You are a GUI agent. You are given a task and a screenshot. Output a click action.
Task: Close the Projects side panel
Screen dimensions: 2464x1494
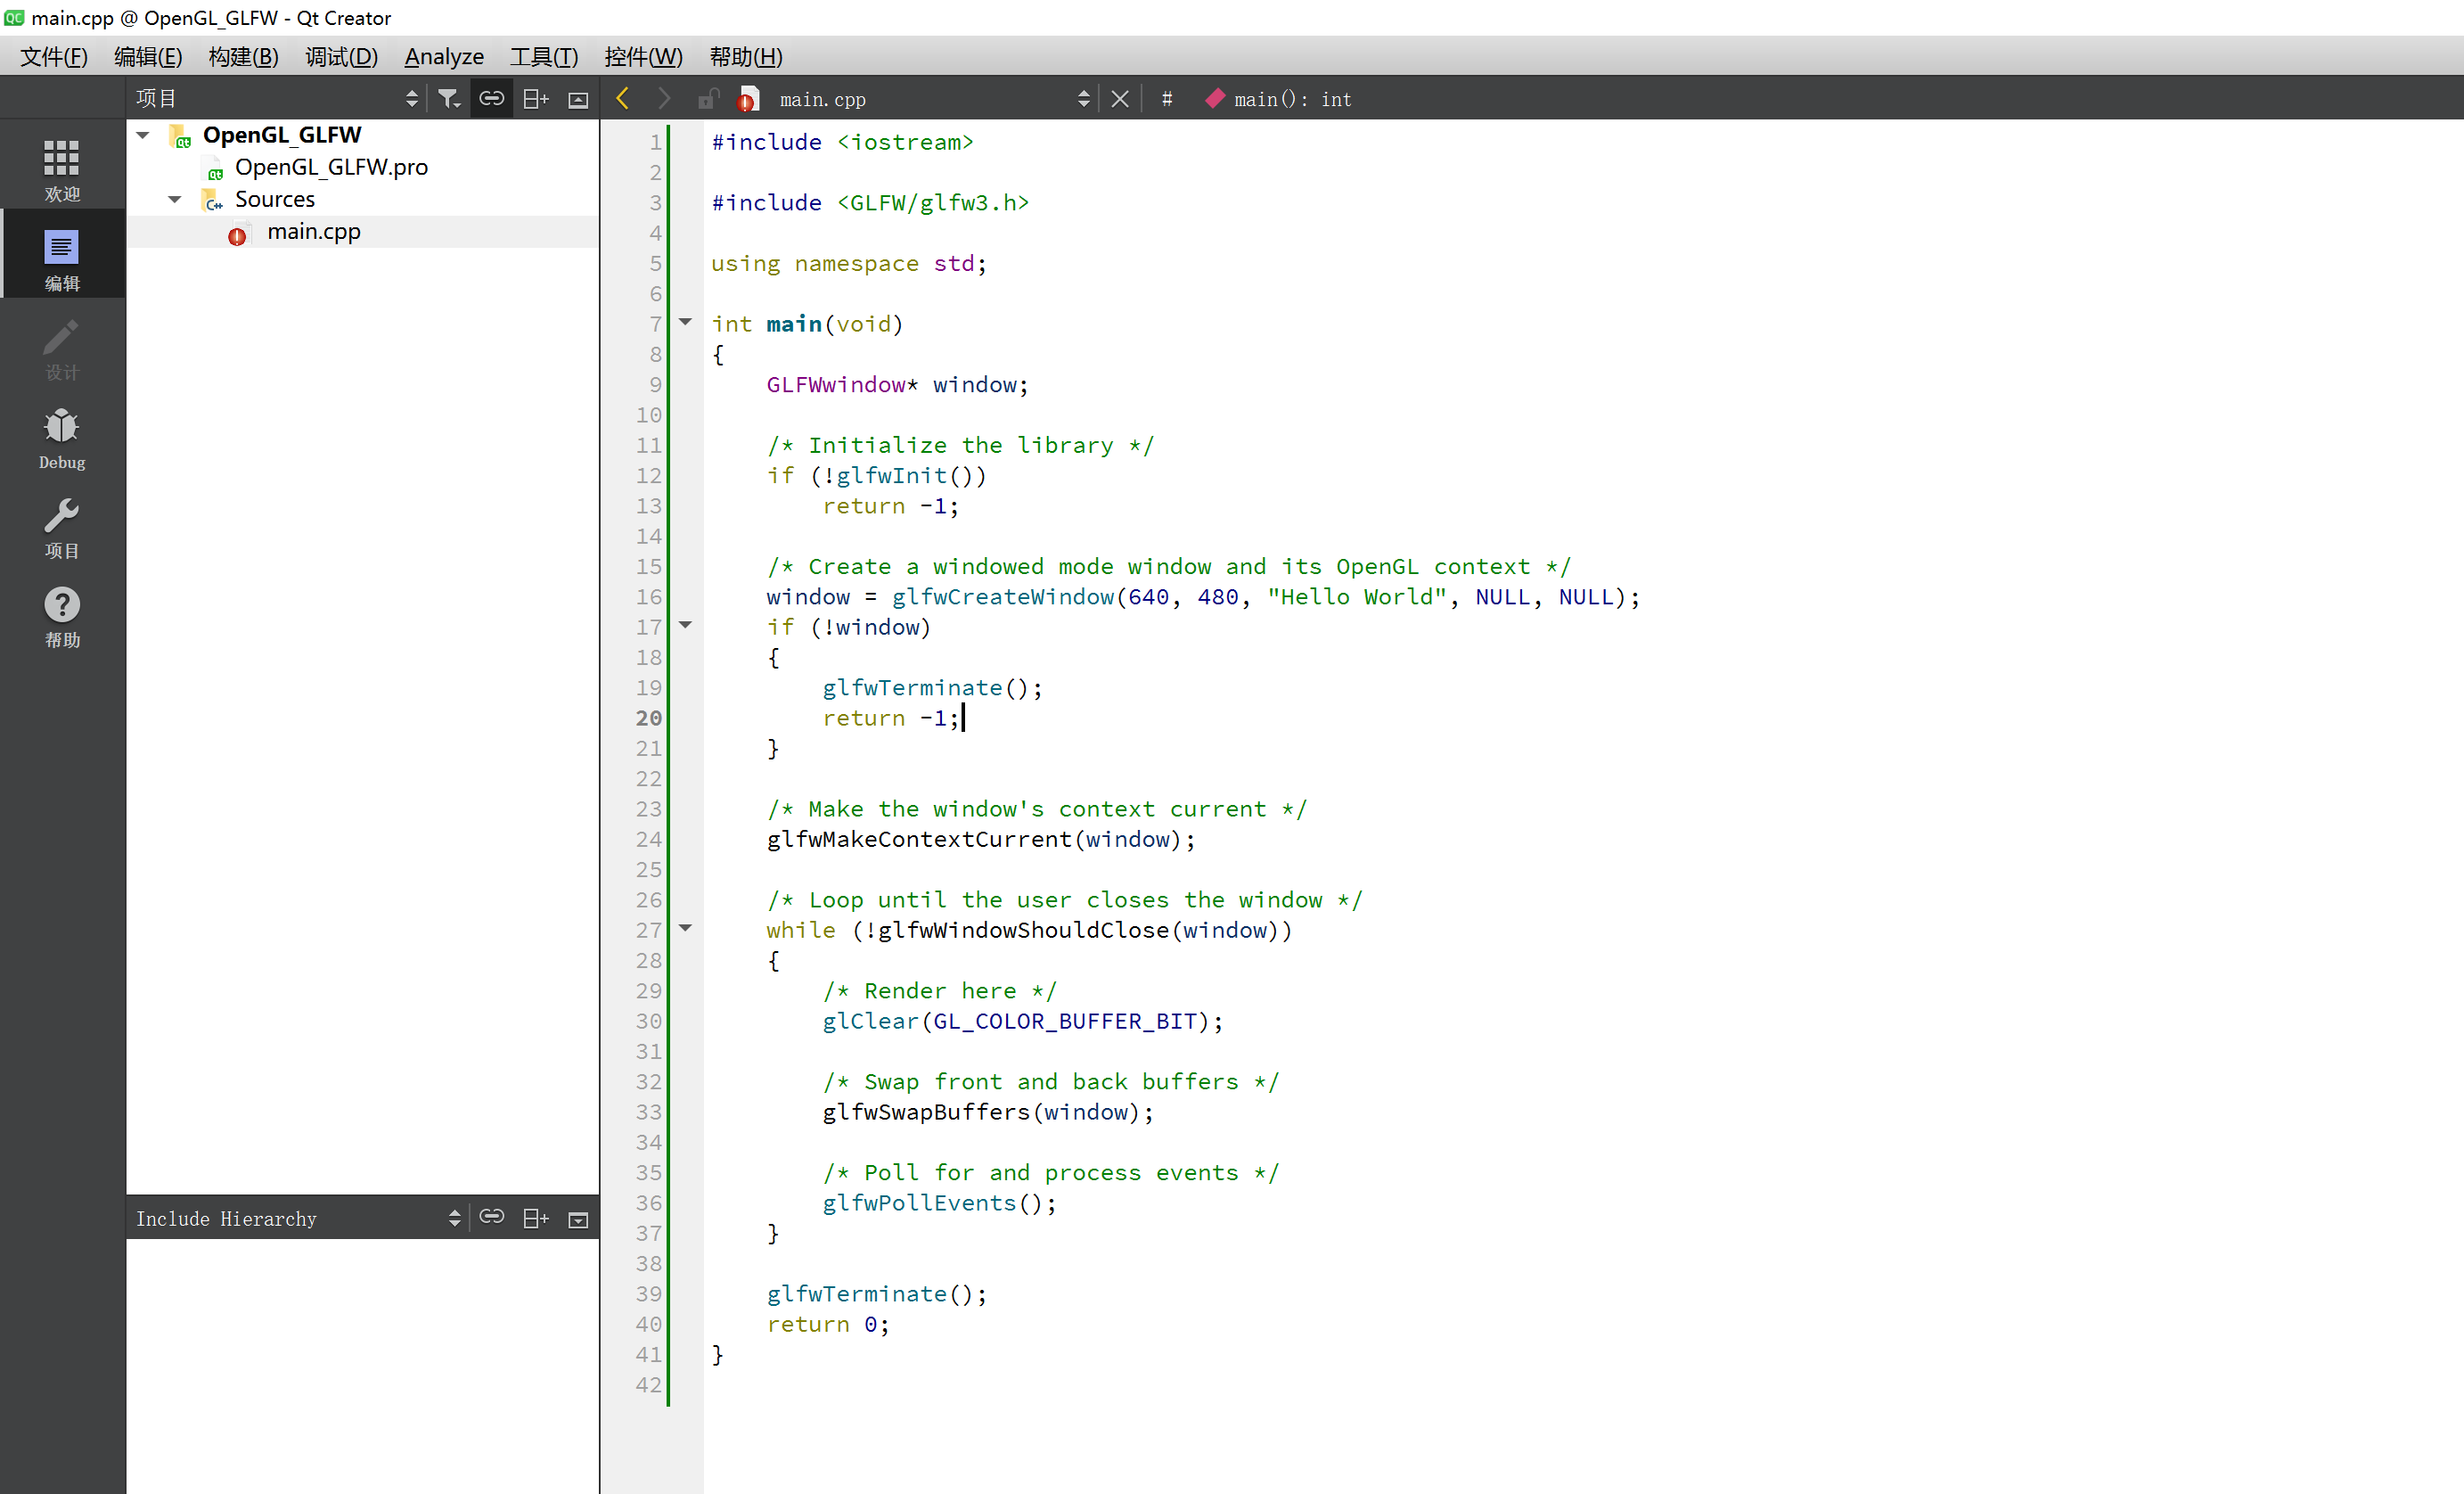pos(578,99)
